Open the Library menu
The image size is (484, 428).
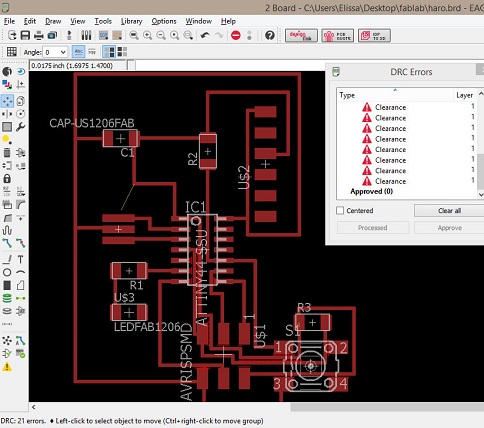(x=131, y=21)
